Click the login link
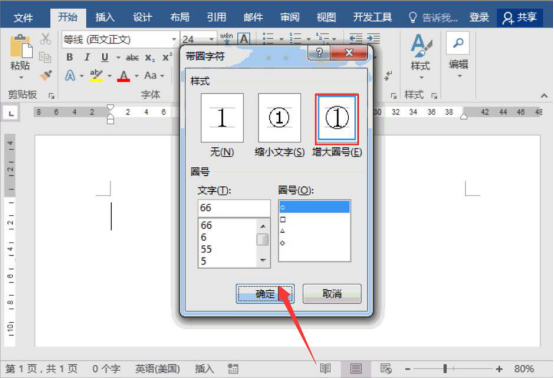 pyautogui.click(x=479, y=17)
